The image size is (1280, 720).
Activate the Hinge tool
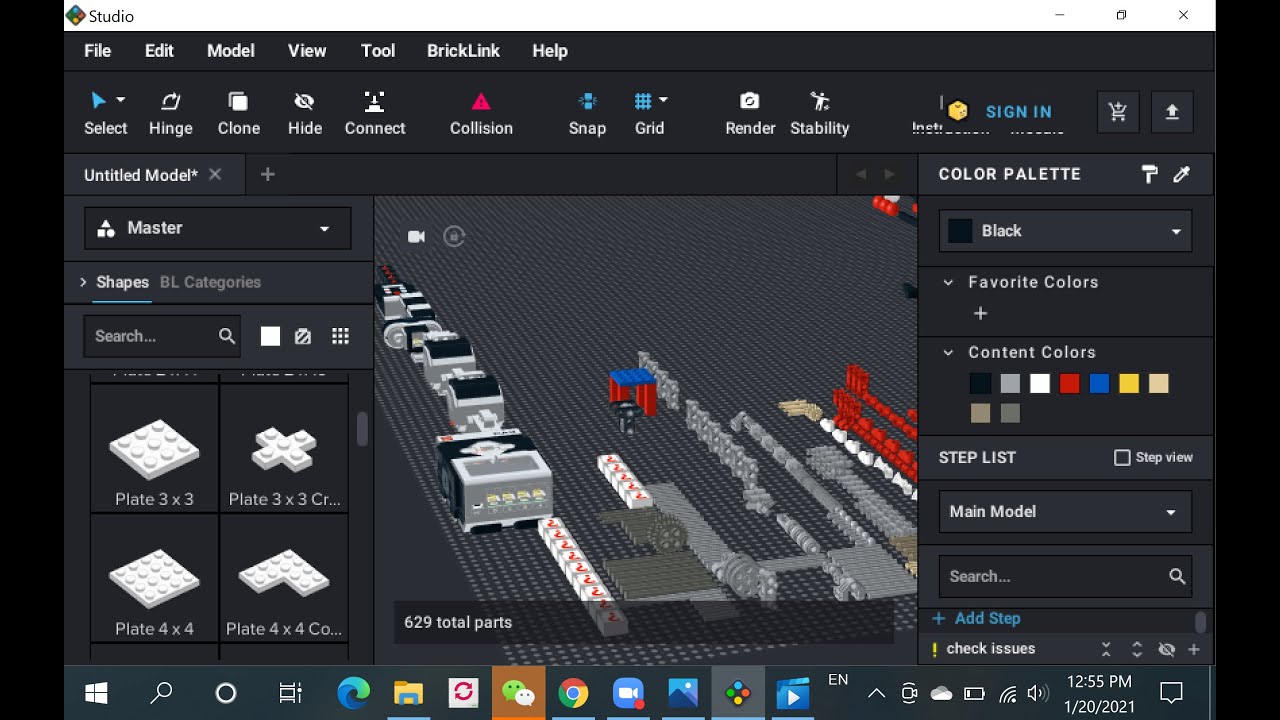click(171, 113)
